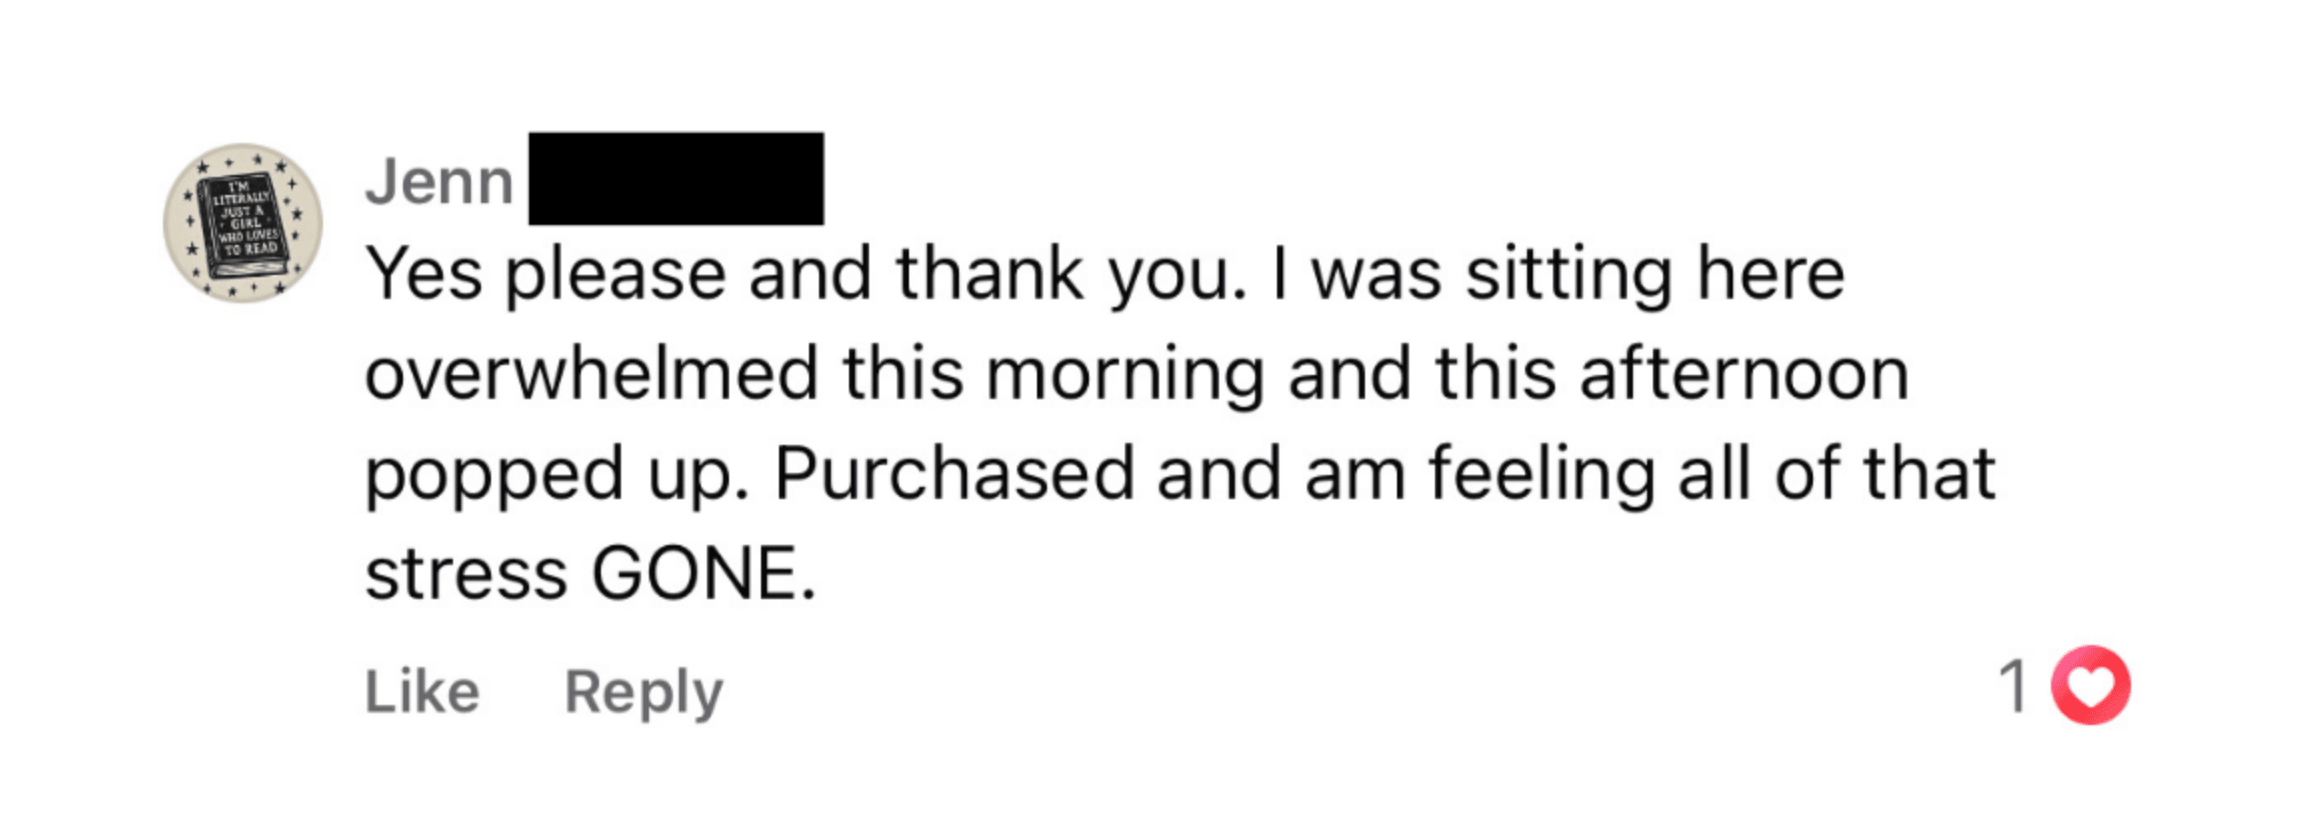Screen dimensions: 2304x830
Task: View the reaction count number 1
Action: (2014, 686)
